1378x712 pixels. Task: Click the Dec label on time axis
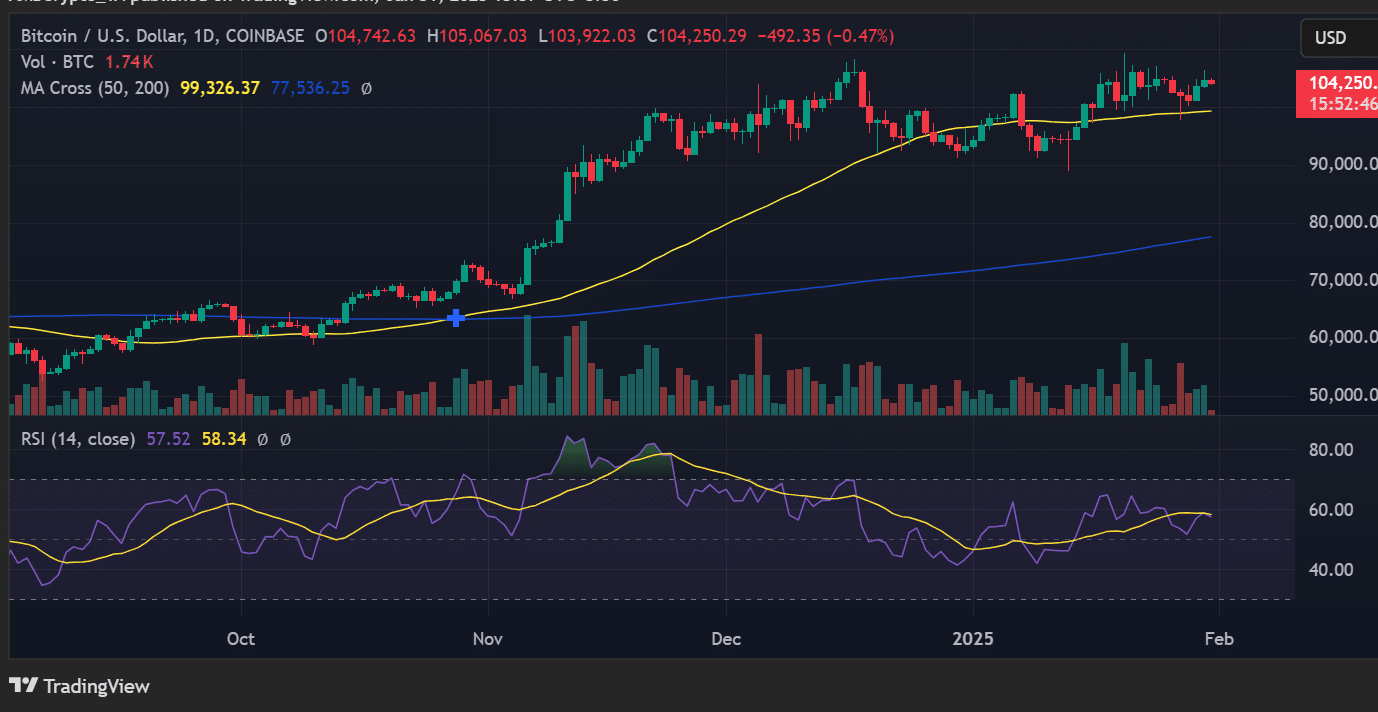[726, 639]
